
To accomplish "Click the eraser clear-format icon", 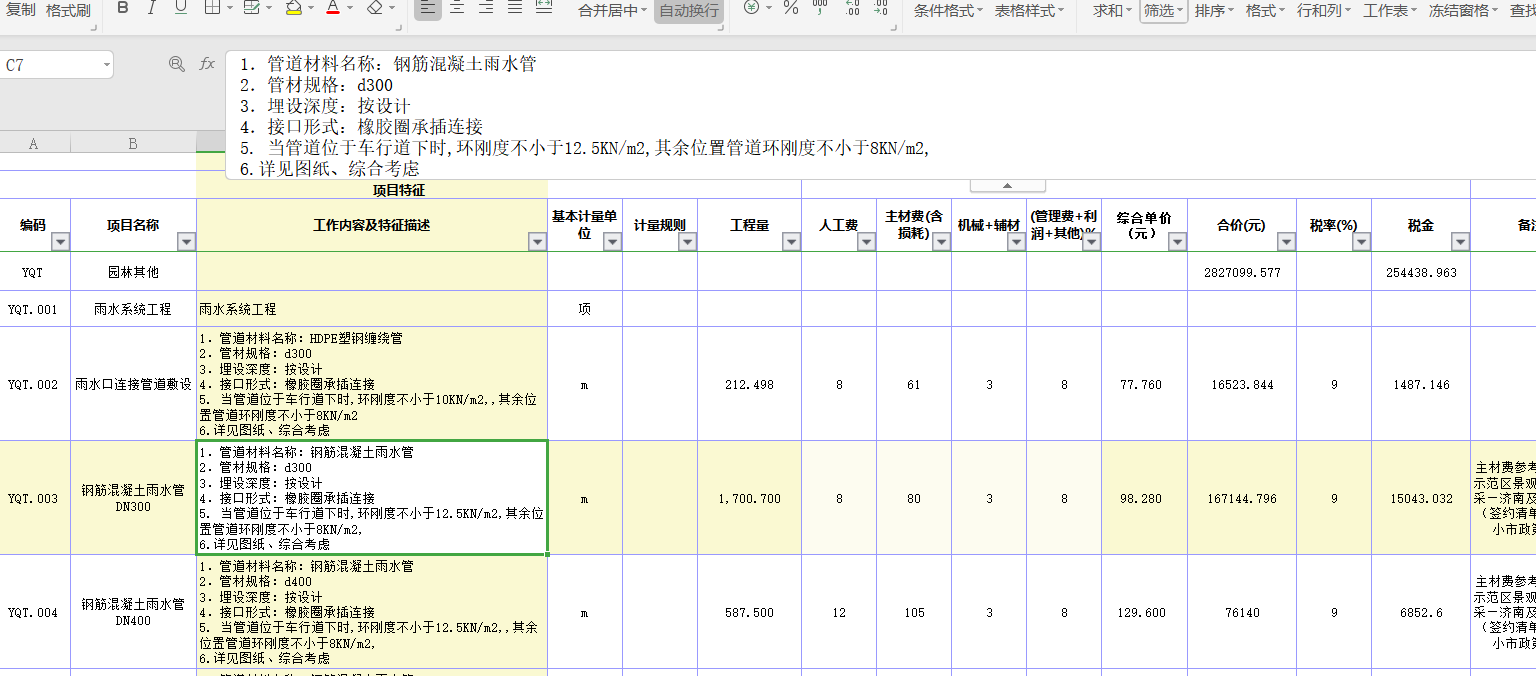I will pyautogui.click(x=375, y=8).
